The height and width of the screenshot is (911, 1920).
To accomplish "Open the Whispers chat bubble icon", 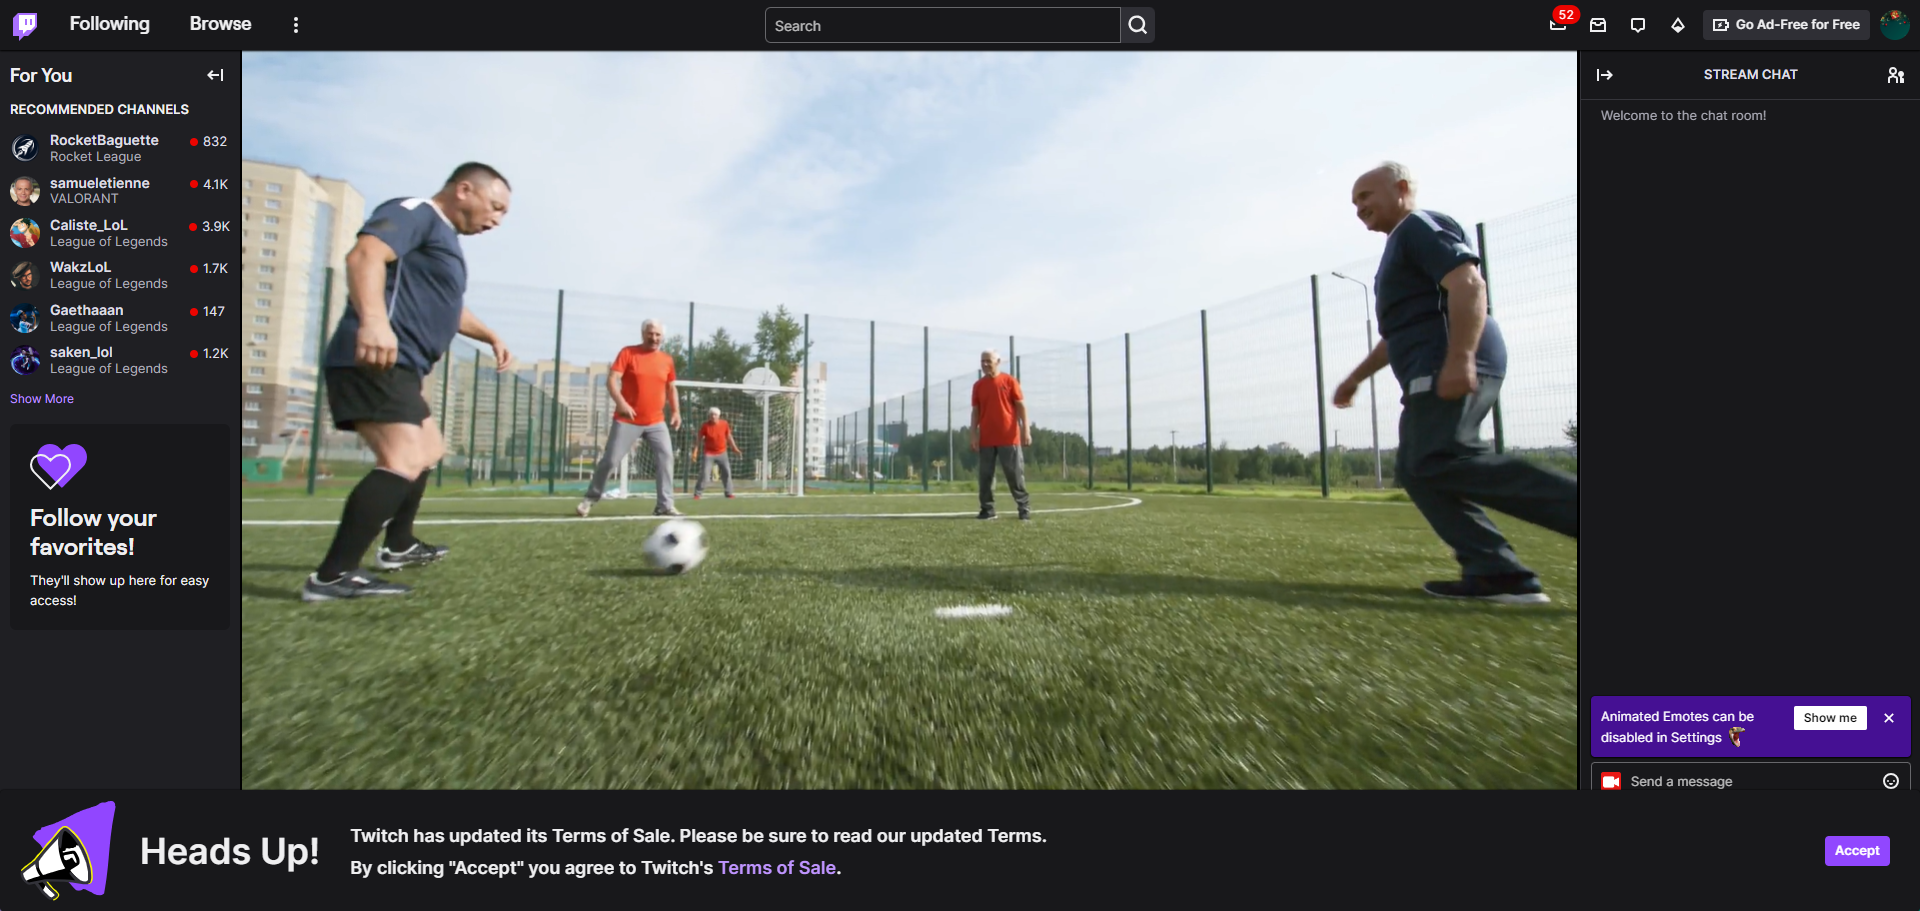I will pos(1638,25).
